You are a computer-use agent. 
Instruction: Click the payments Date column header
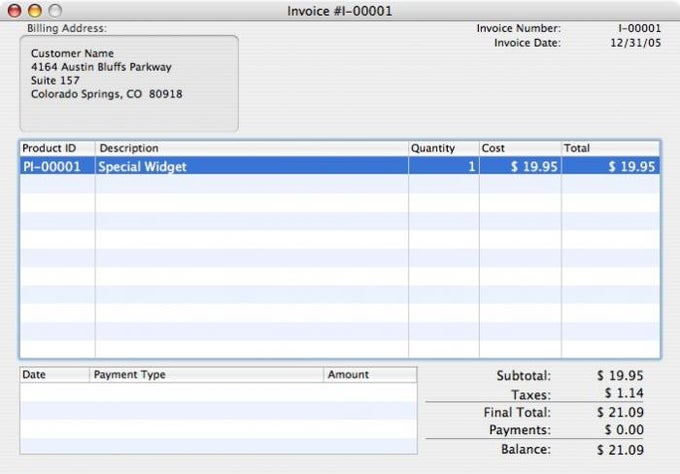click(x=55, y=375)
